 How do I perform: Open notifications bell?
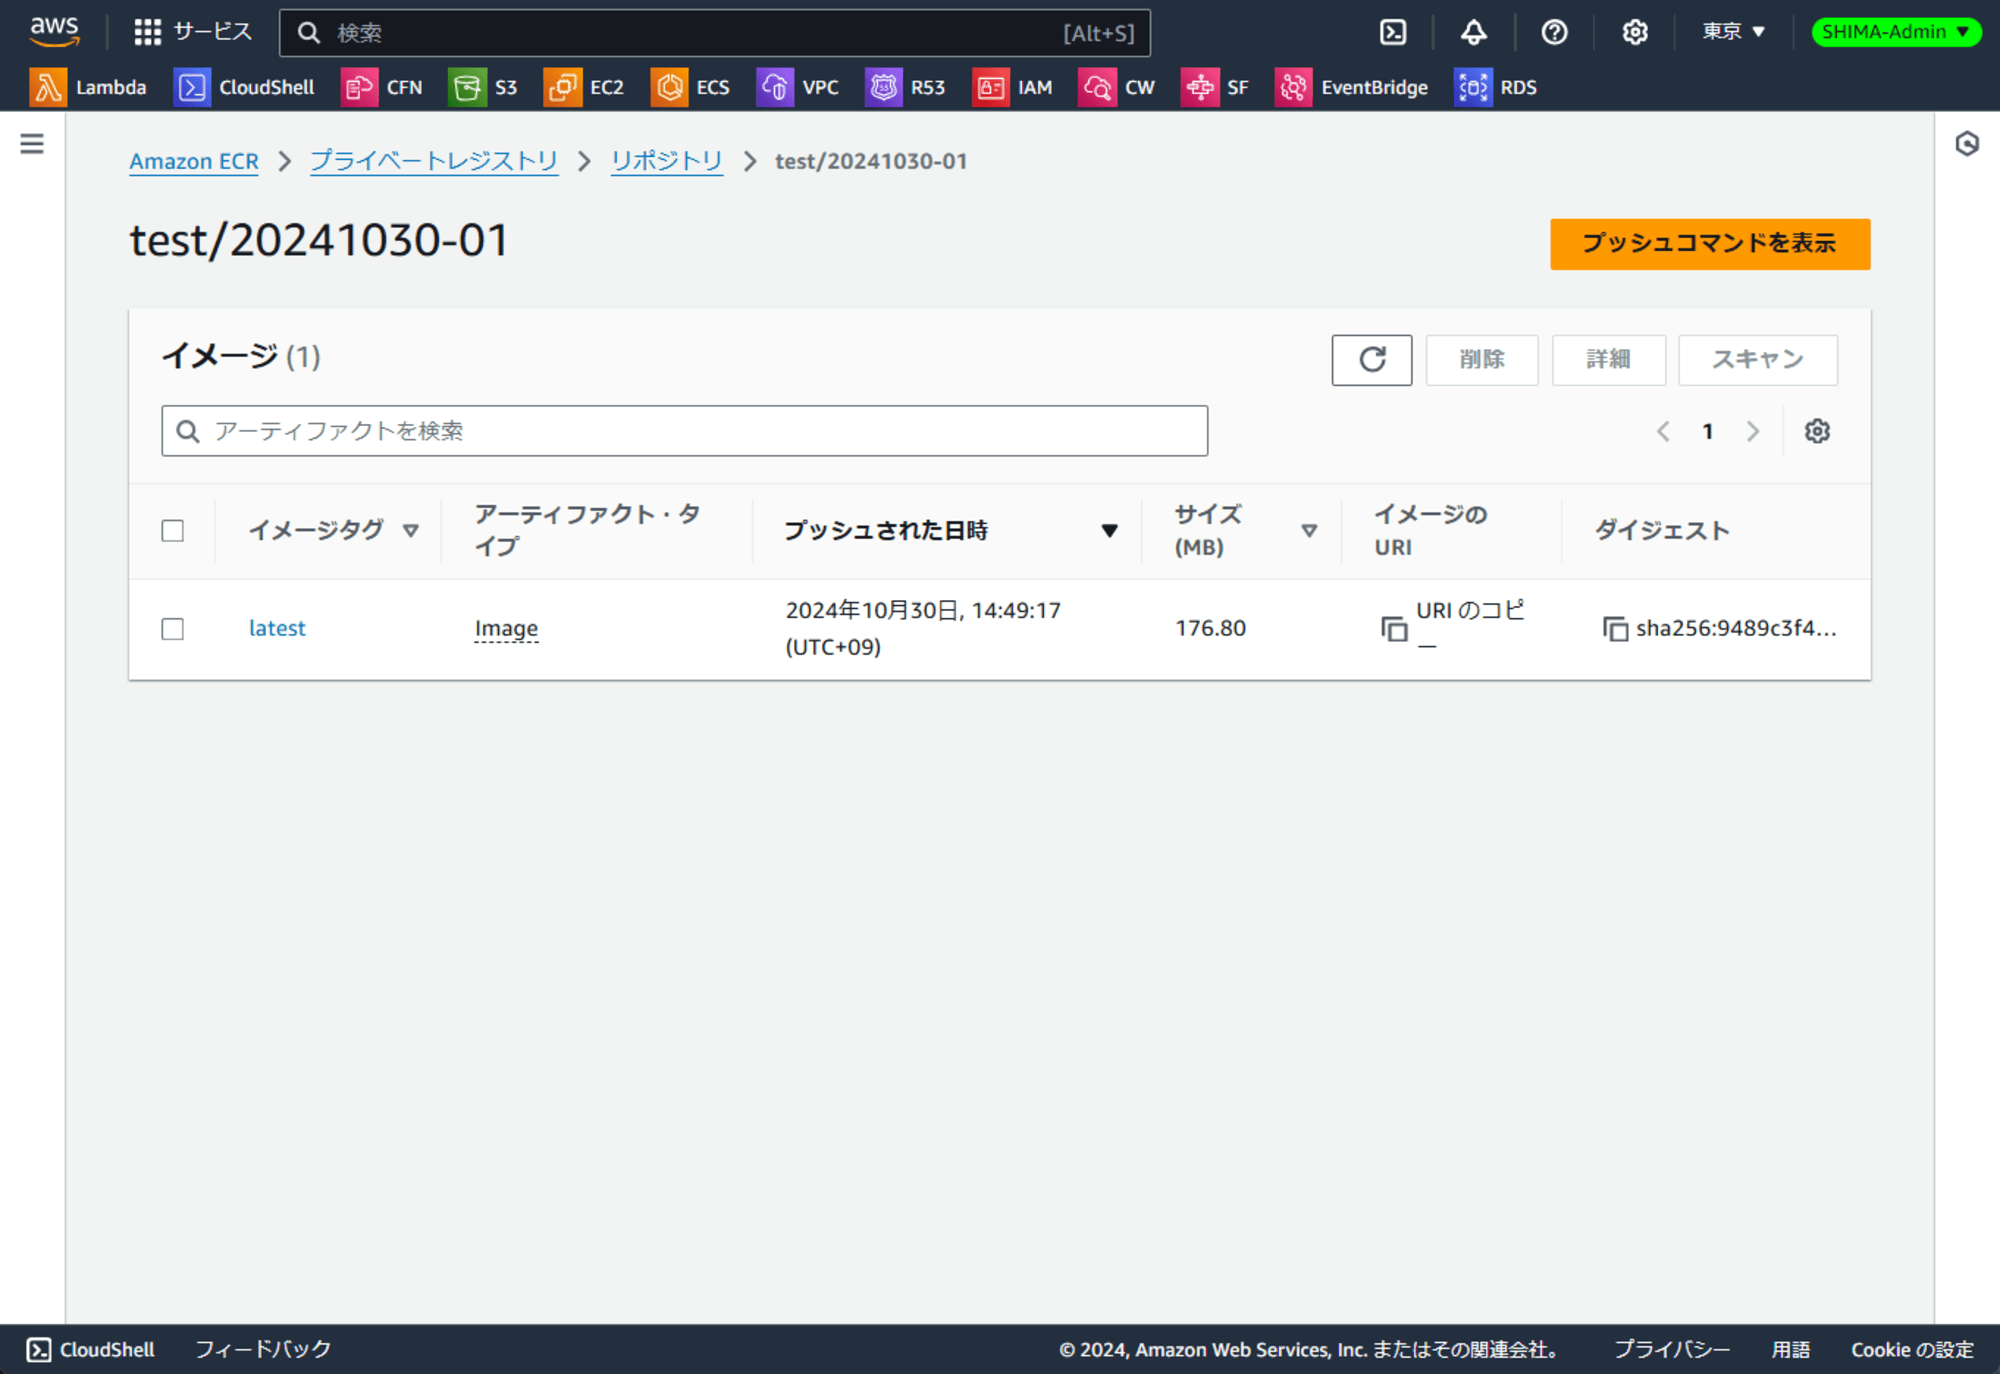(1473, 32)
